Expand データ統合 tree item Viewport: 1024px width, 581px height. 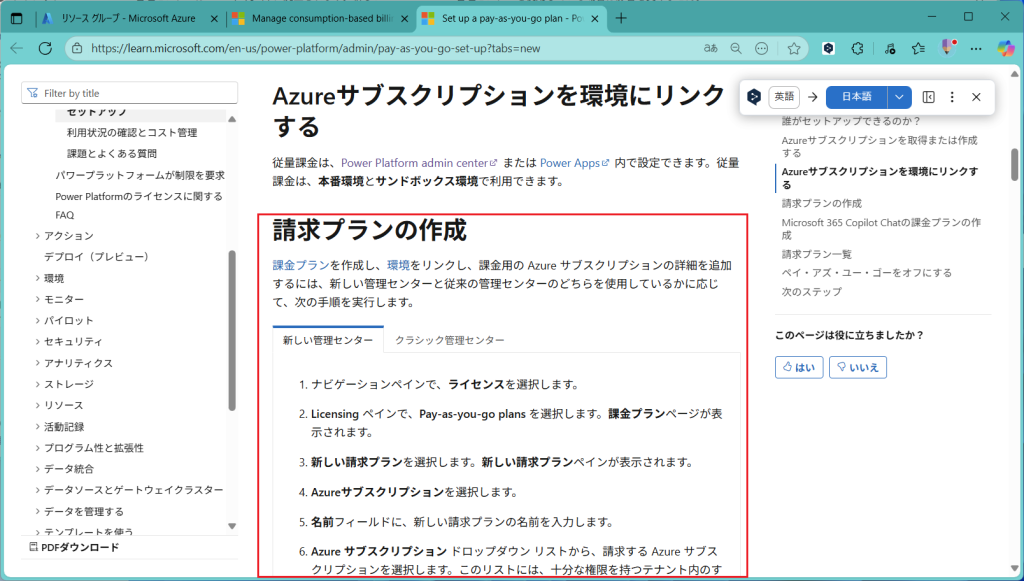[37, 469]
